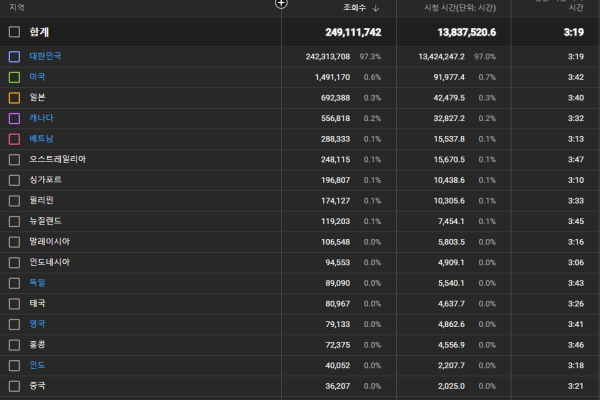This screenshot has height=400, width=600.
Task: Check the box for 오스트레일리아
Action: point(14,159)
